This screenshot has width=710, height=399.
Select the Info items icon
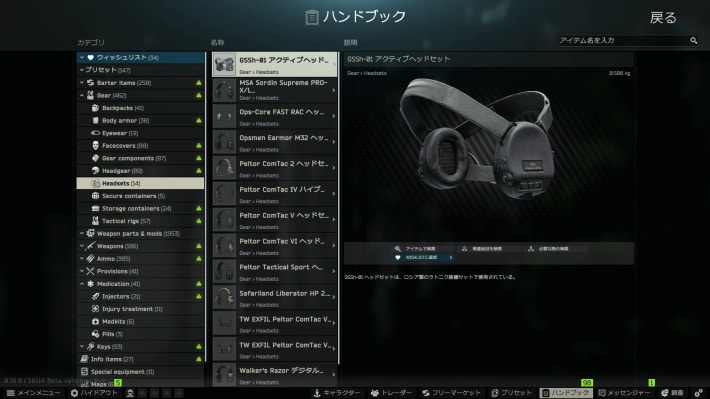(x=84, y=359)
